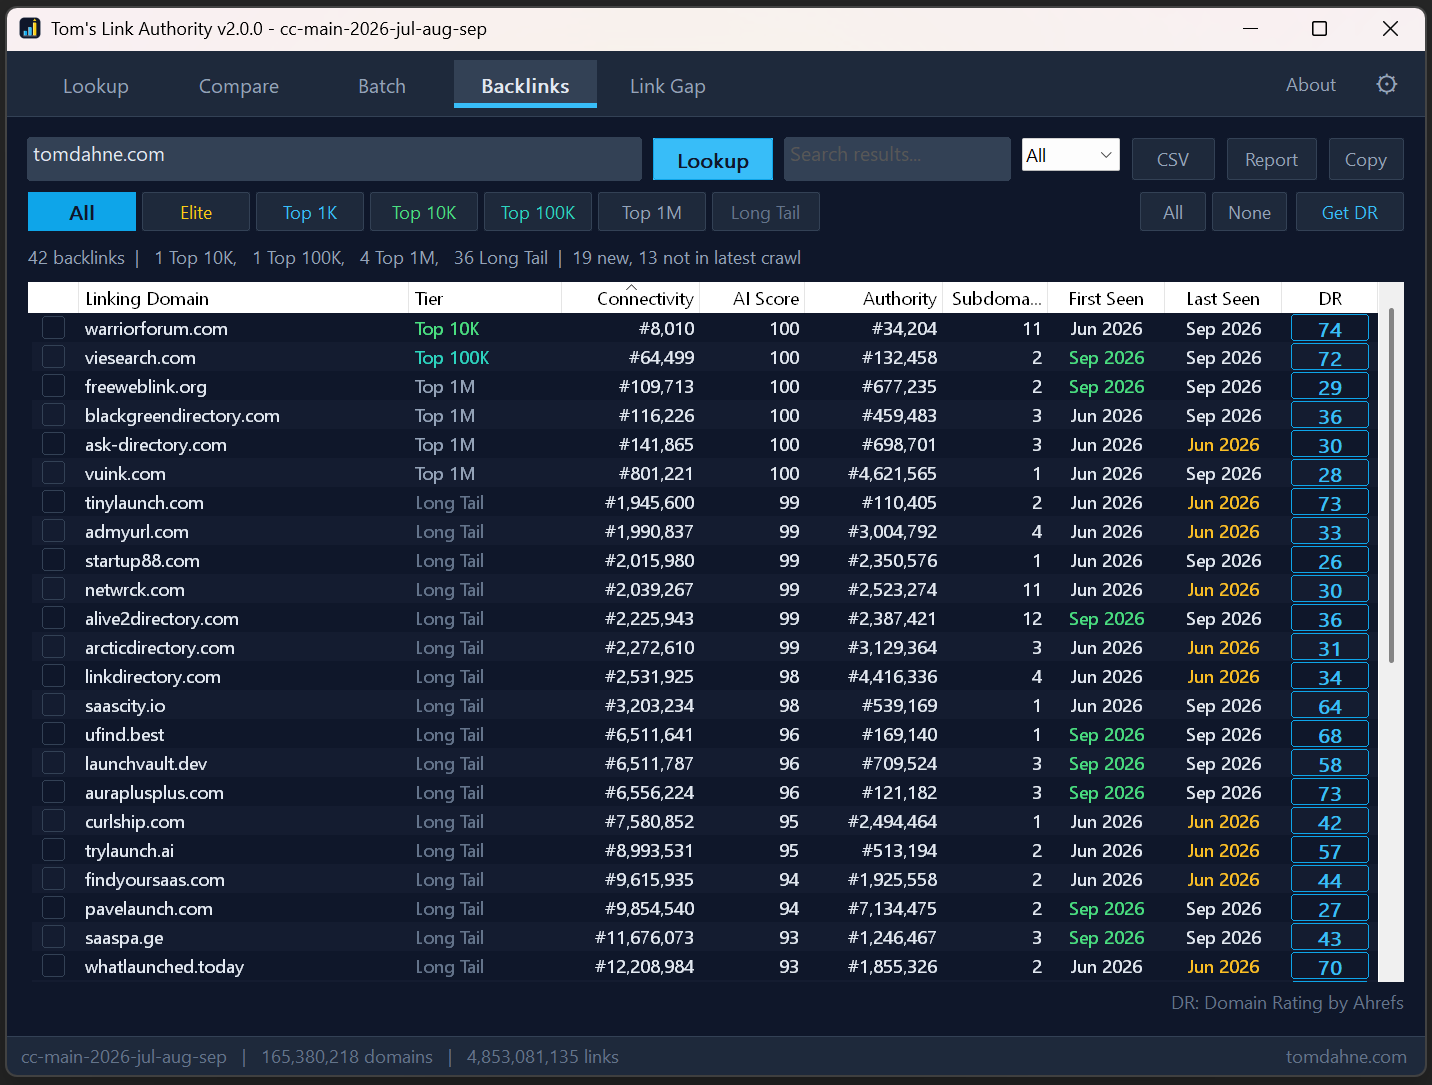Sort by DR column header
Screen dimensions: 1432x1085
(x=1330, y=298)
